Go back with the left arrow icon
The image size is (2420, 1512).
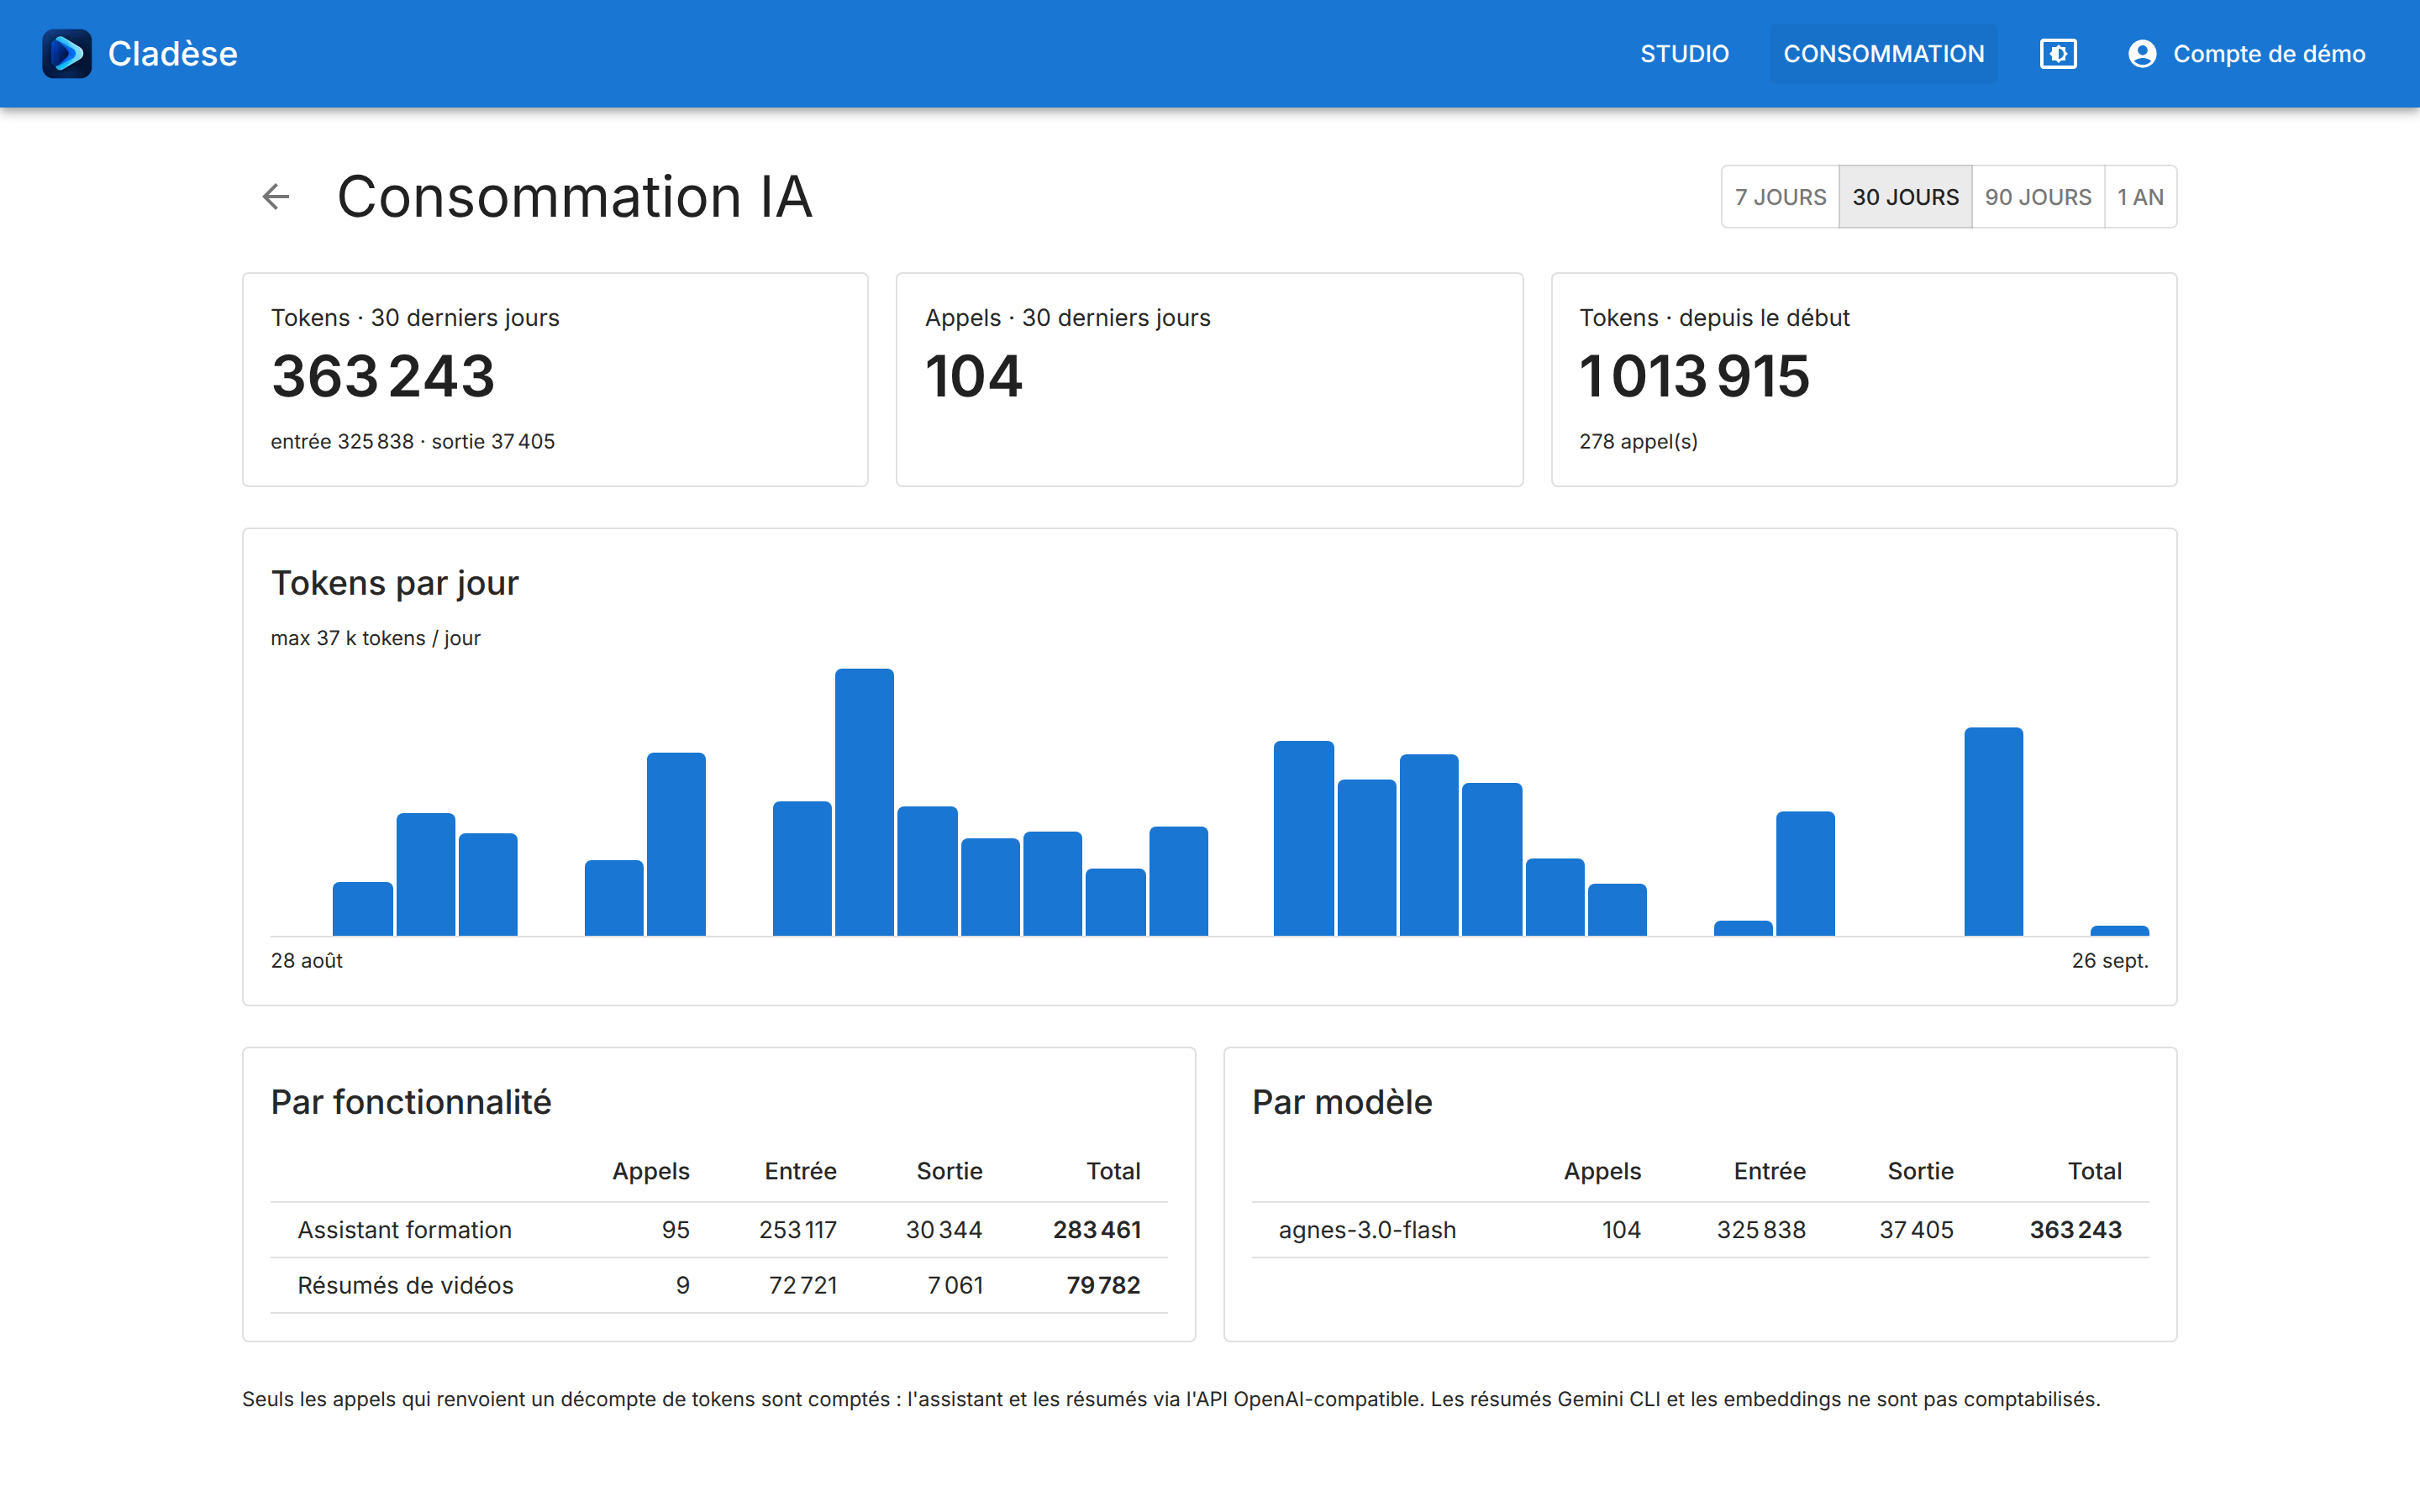click(276, 197)
